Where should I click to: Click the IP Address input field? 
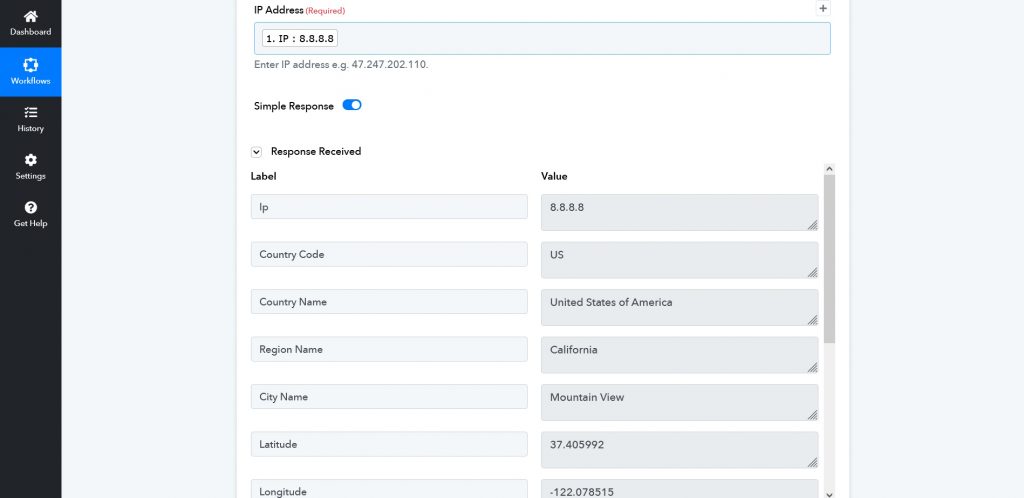pyautogui.click(x=580, y=39)
